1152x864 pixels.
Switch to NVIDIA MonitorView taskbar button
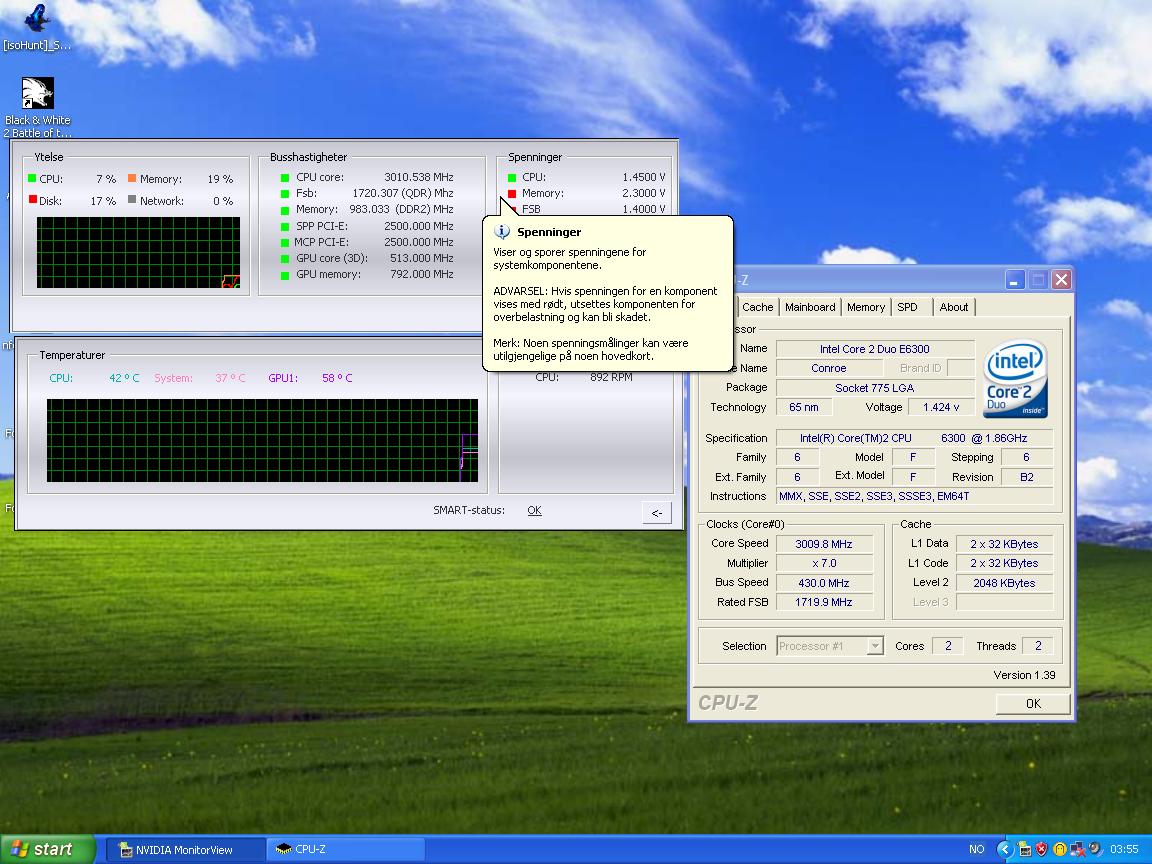point(186,849)
